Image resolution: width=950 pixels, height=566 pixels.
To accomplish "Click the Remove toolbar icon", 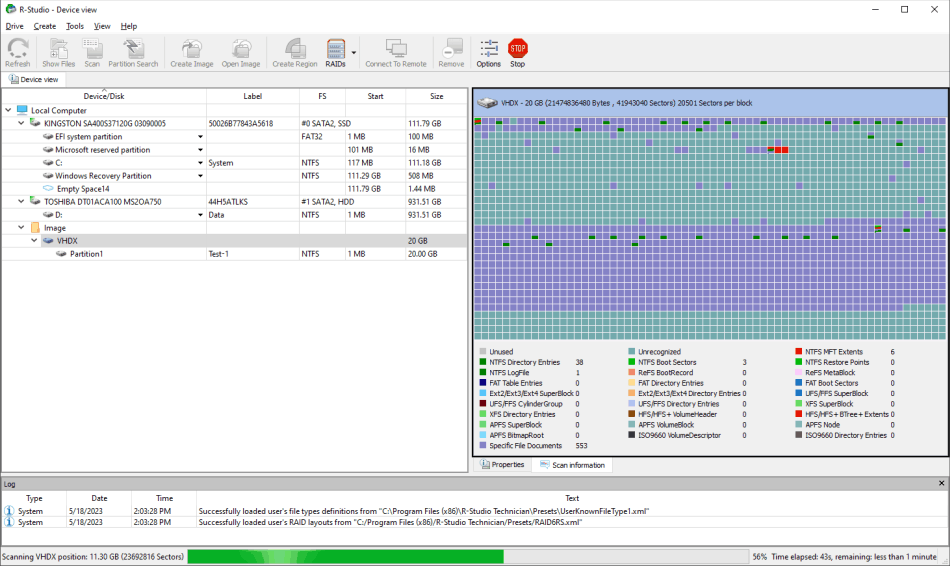I will [x=451, y=53].
